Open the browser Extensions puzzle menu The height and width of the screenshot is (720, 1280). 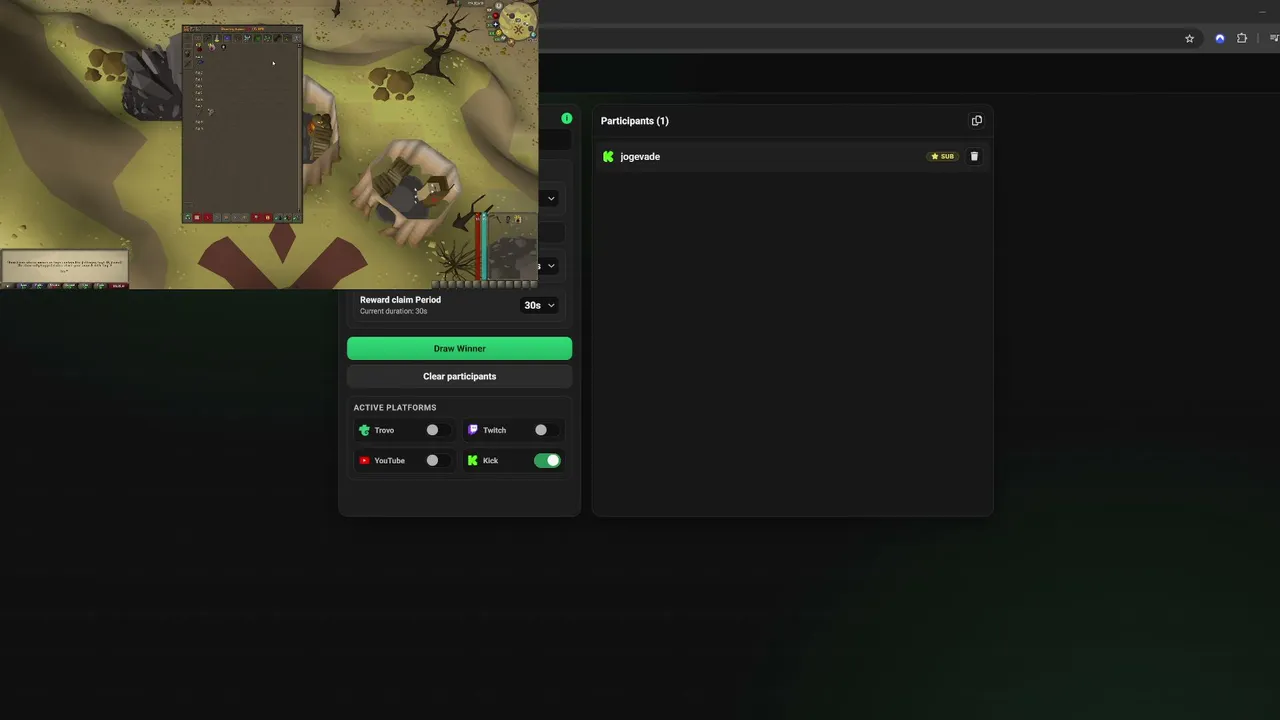point(1242,39)
